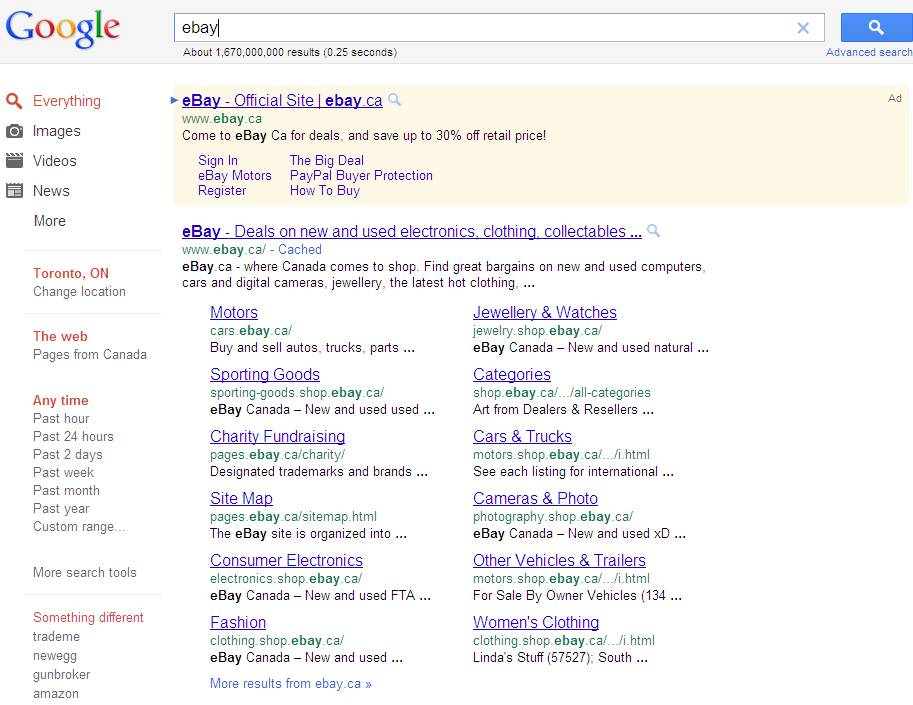Open Women's Clothing sitelink

[536, 622]
